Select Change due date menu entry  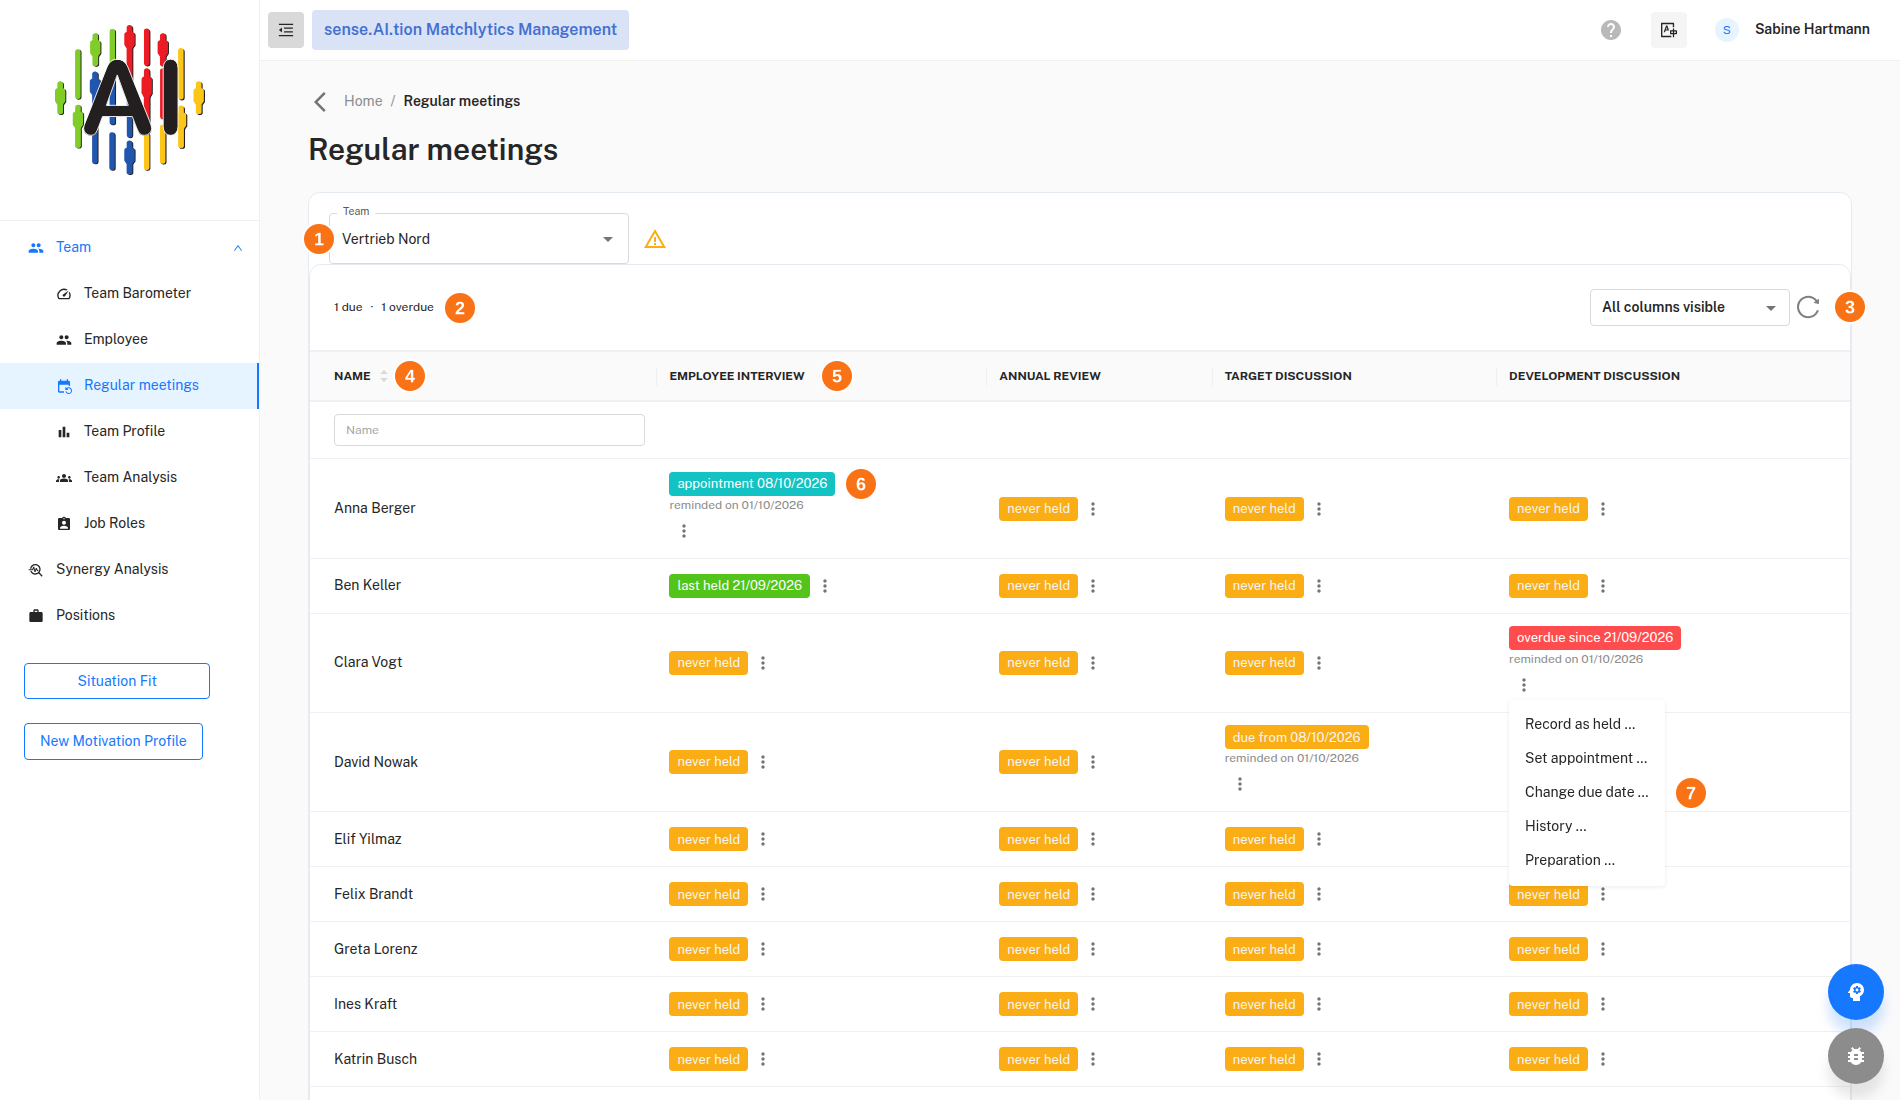(x=1587, y=792)
